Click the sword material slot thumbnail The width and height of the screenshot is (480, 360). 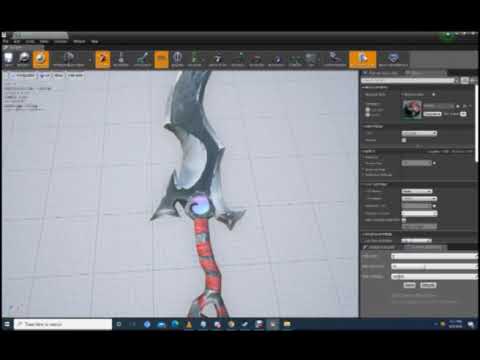click(411, 110)
